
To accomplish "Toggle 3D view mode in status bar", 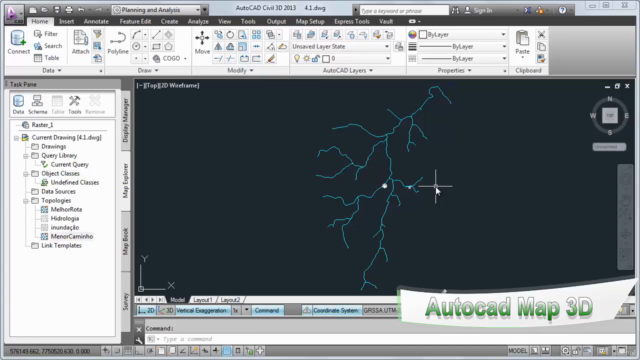I will [x=166, y=311].
